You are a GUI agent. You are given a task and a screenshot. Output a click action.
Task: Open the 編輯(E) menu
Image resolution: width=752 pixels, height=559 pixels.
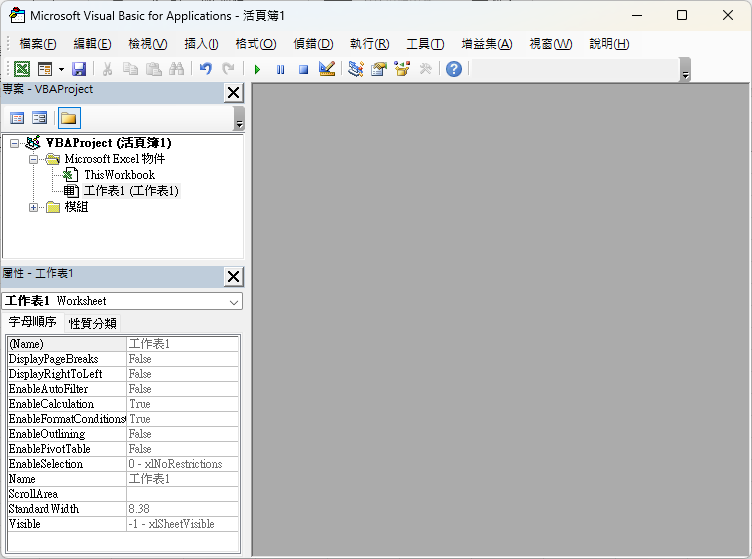pyautogui.click(x=92, y=44)
